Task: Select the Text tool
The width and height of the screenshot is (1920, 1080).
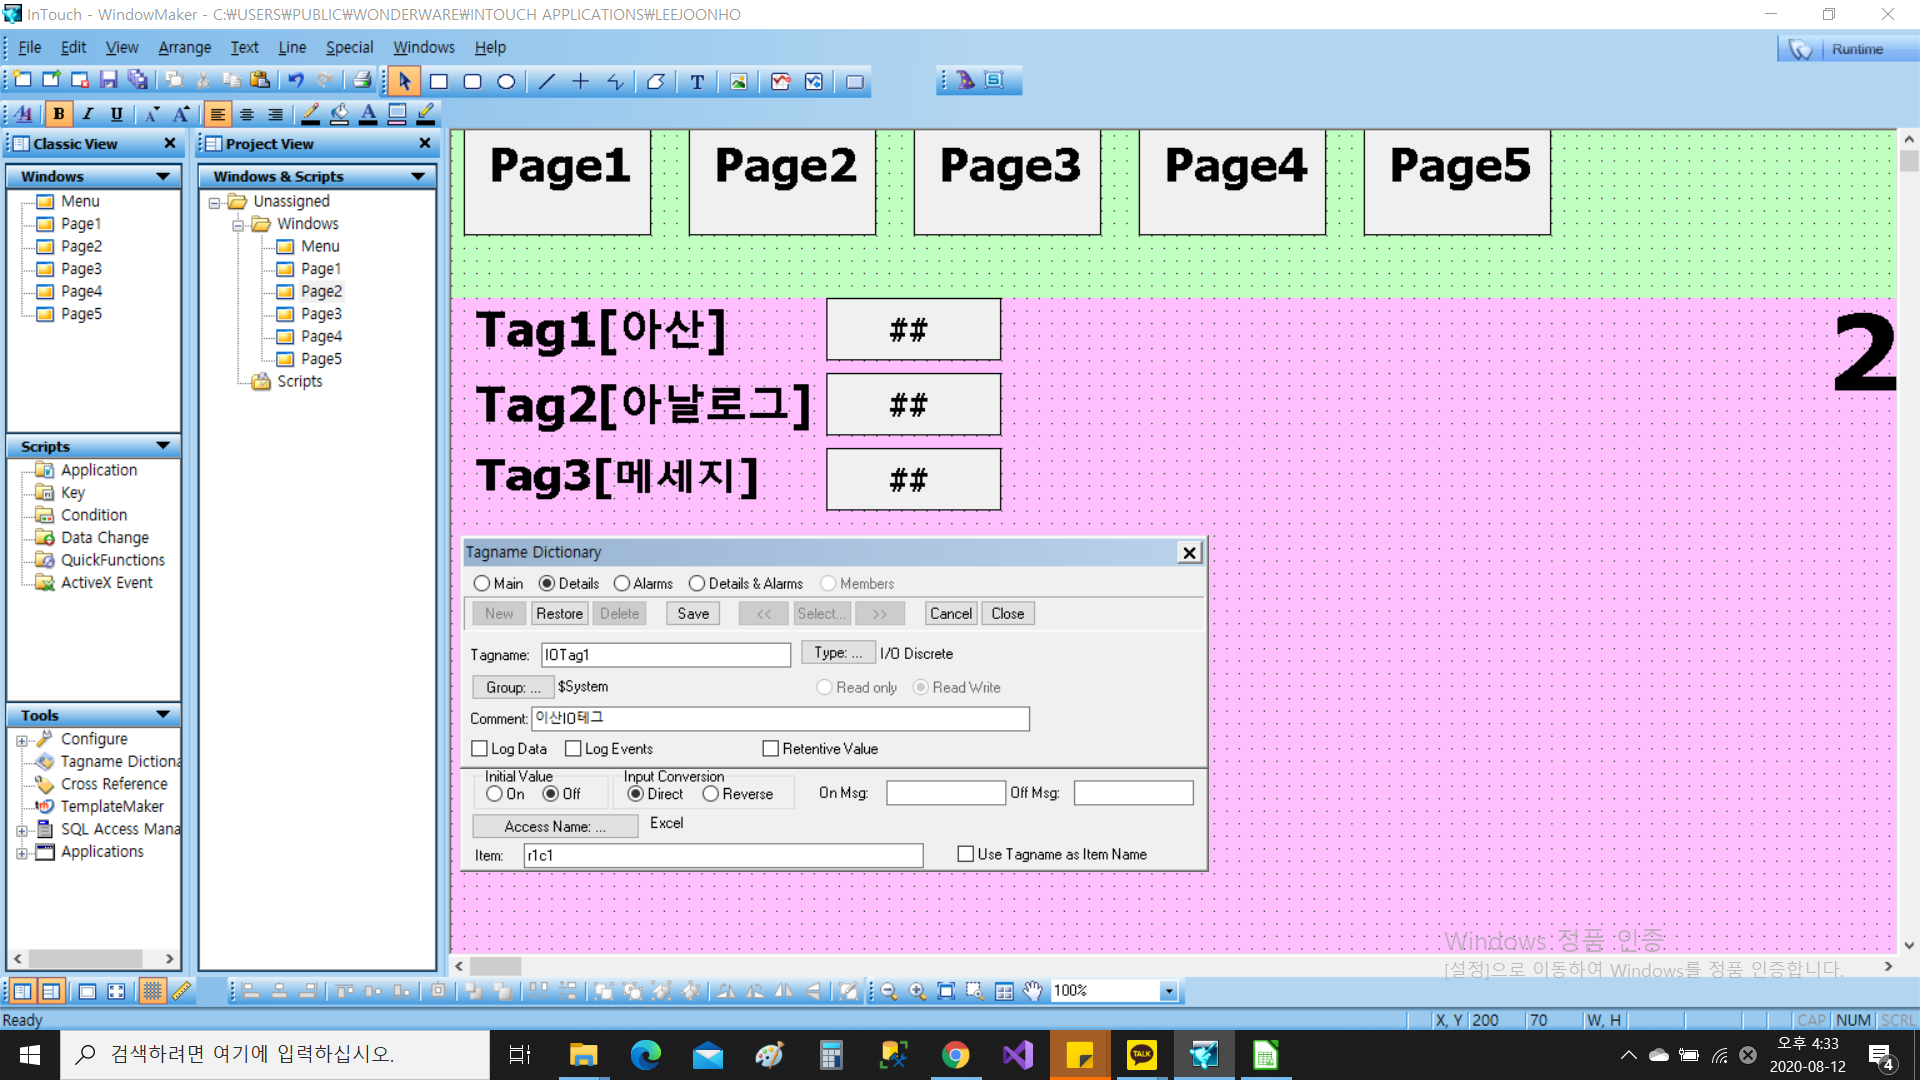Action: coord(697,82)
